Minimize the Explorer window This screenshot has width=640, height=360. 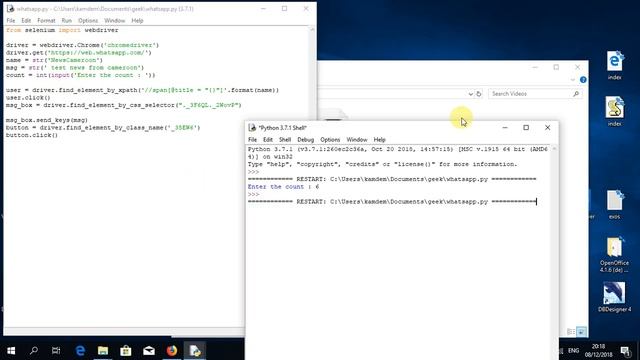535,67
